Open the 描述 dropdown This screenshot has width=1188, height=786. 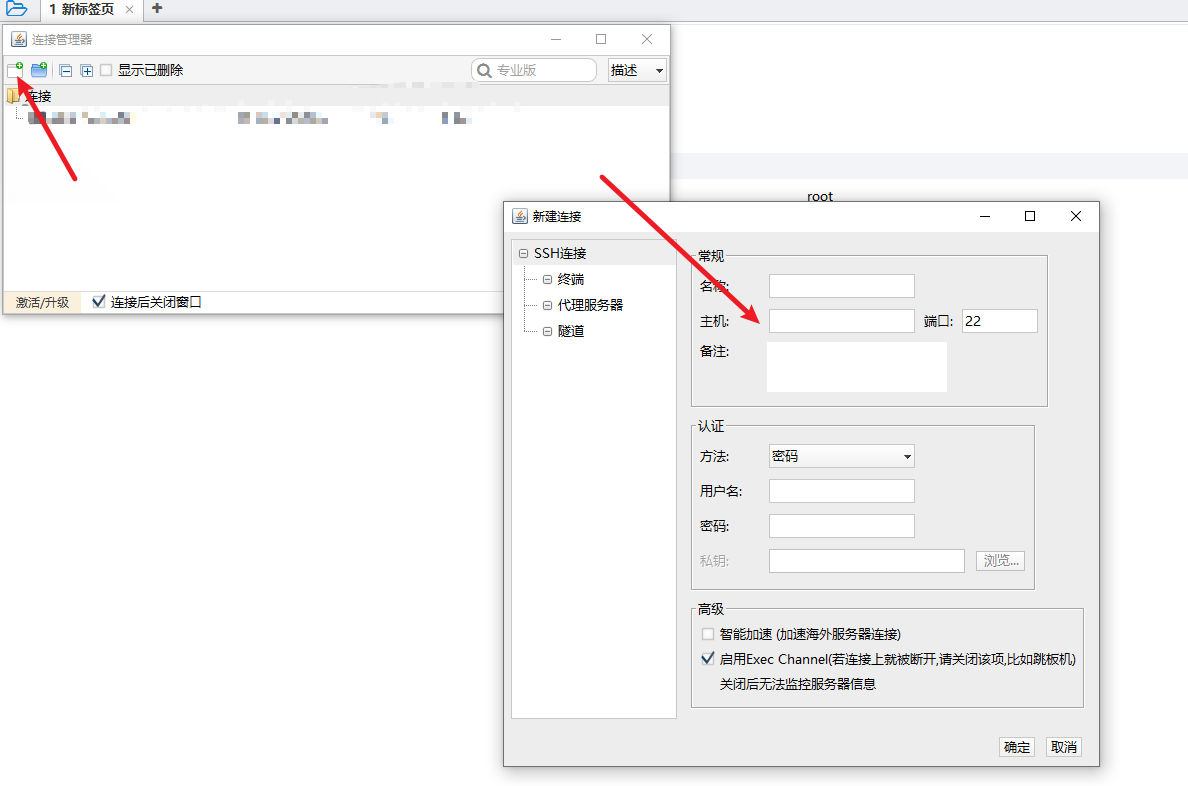[x=637, y=70]
